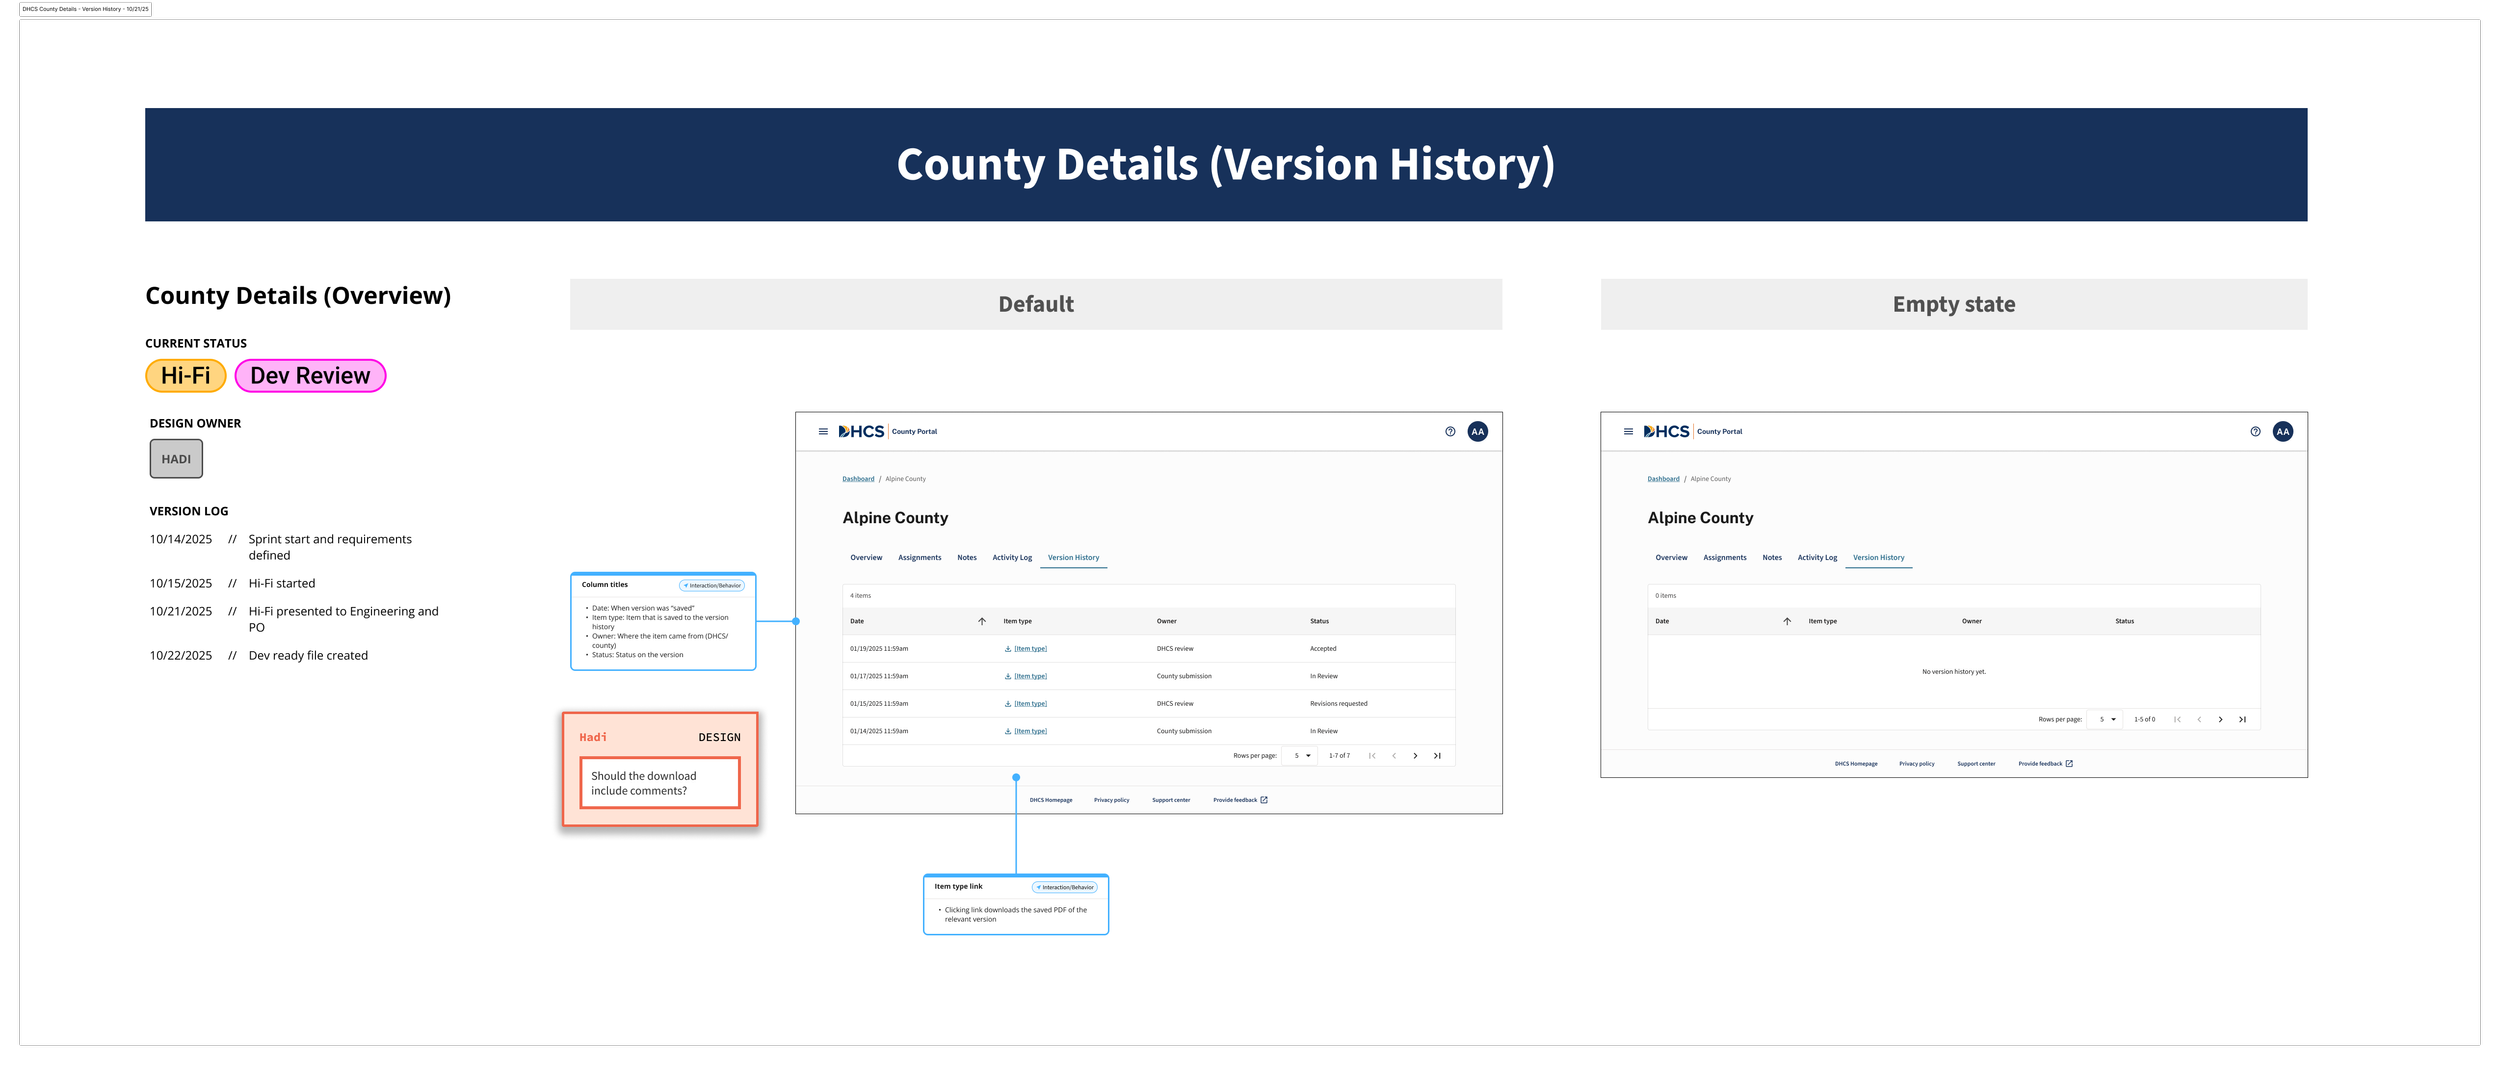Click Status column header in Empty state mockup
Viewport: 2500px width, 1065px height.
coord(2124,621)
